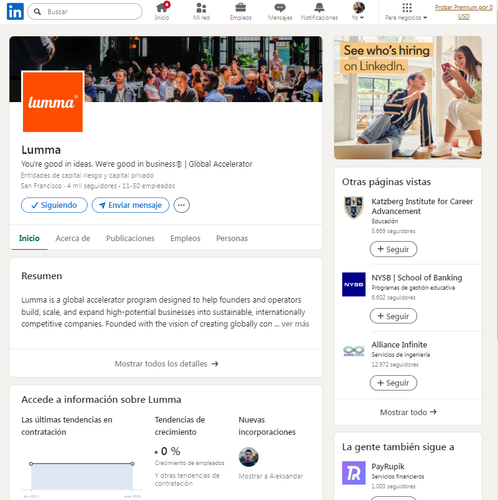Open Empleos briefcase icon

coord(241,7)
